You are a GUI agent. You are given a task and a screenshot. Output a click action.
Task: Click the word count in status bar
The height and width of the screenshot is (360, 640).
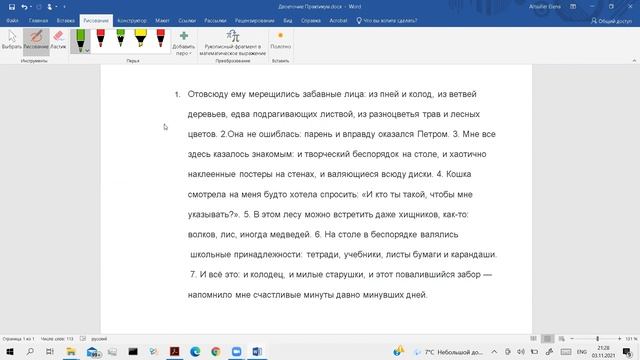(57, 339)
